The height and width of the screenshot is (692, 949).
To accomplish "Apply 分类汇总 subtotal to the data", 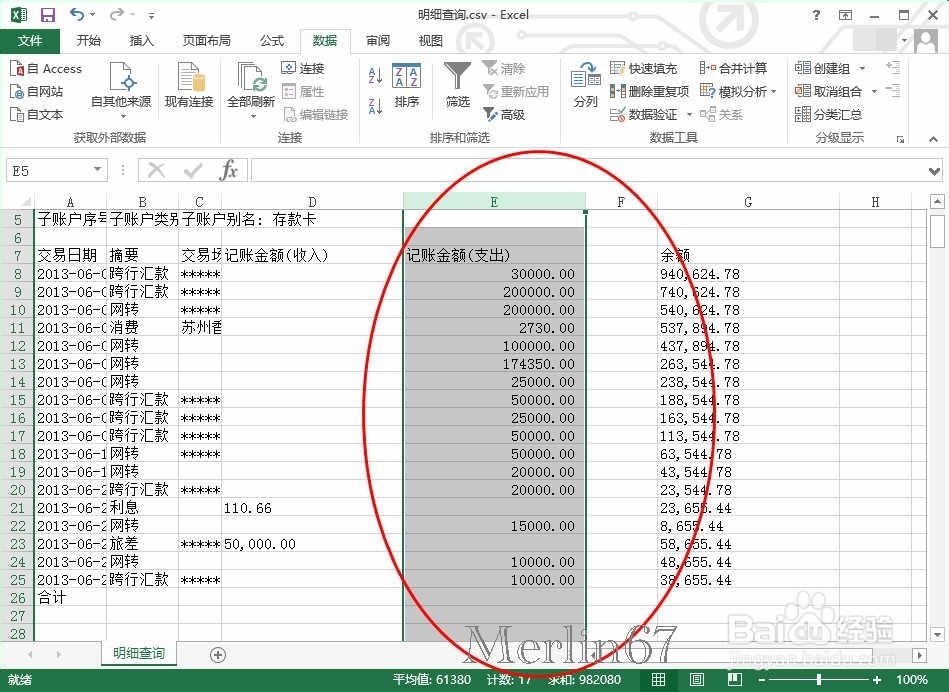I will click(x=833, y=114).
